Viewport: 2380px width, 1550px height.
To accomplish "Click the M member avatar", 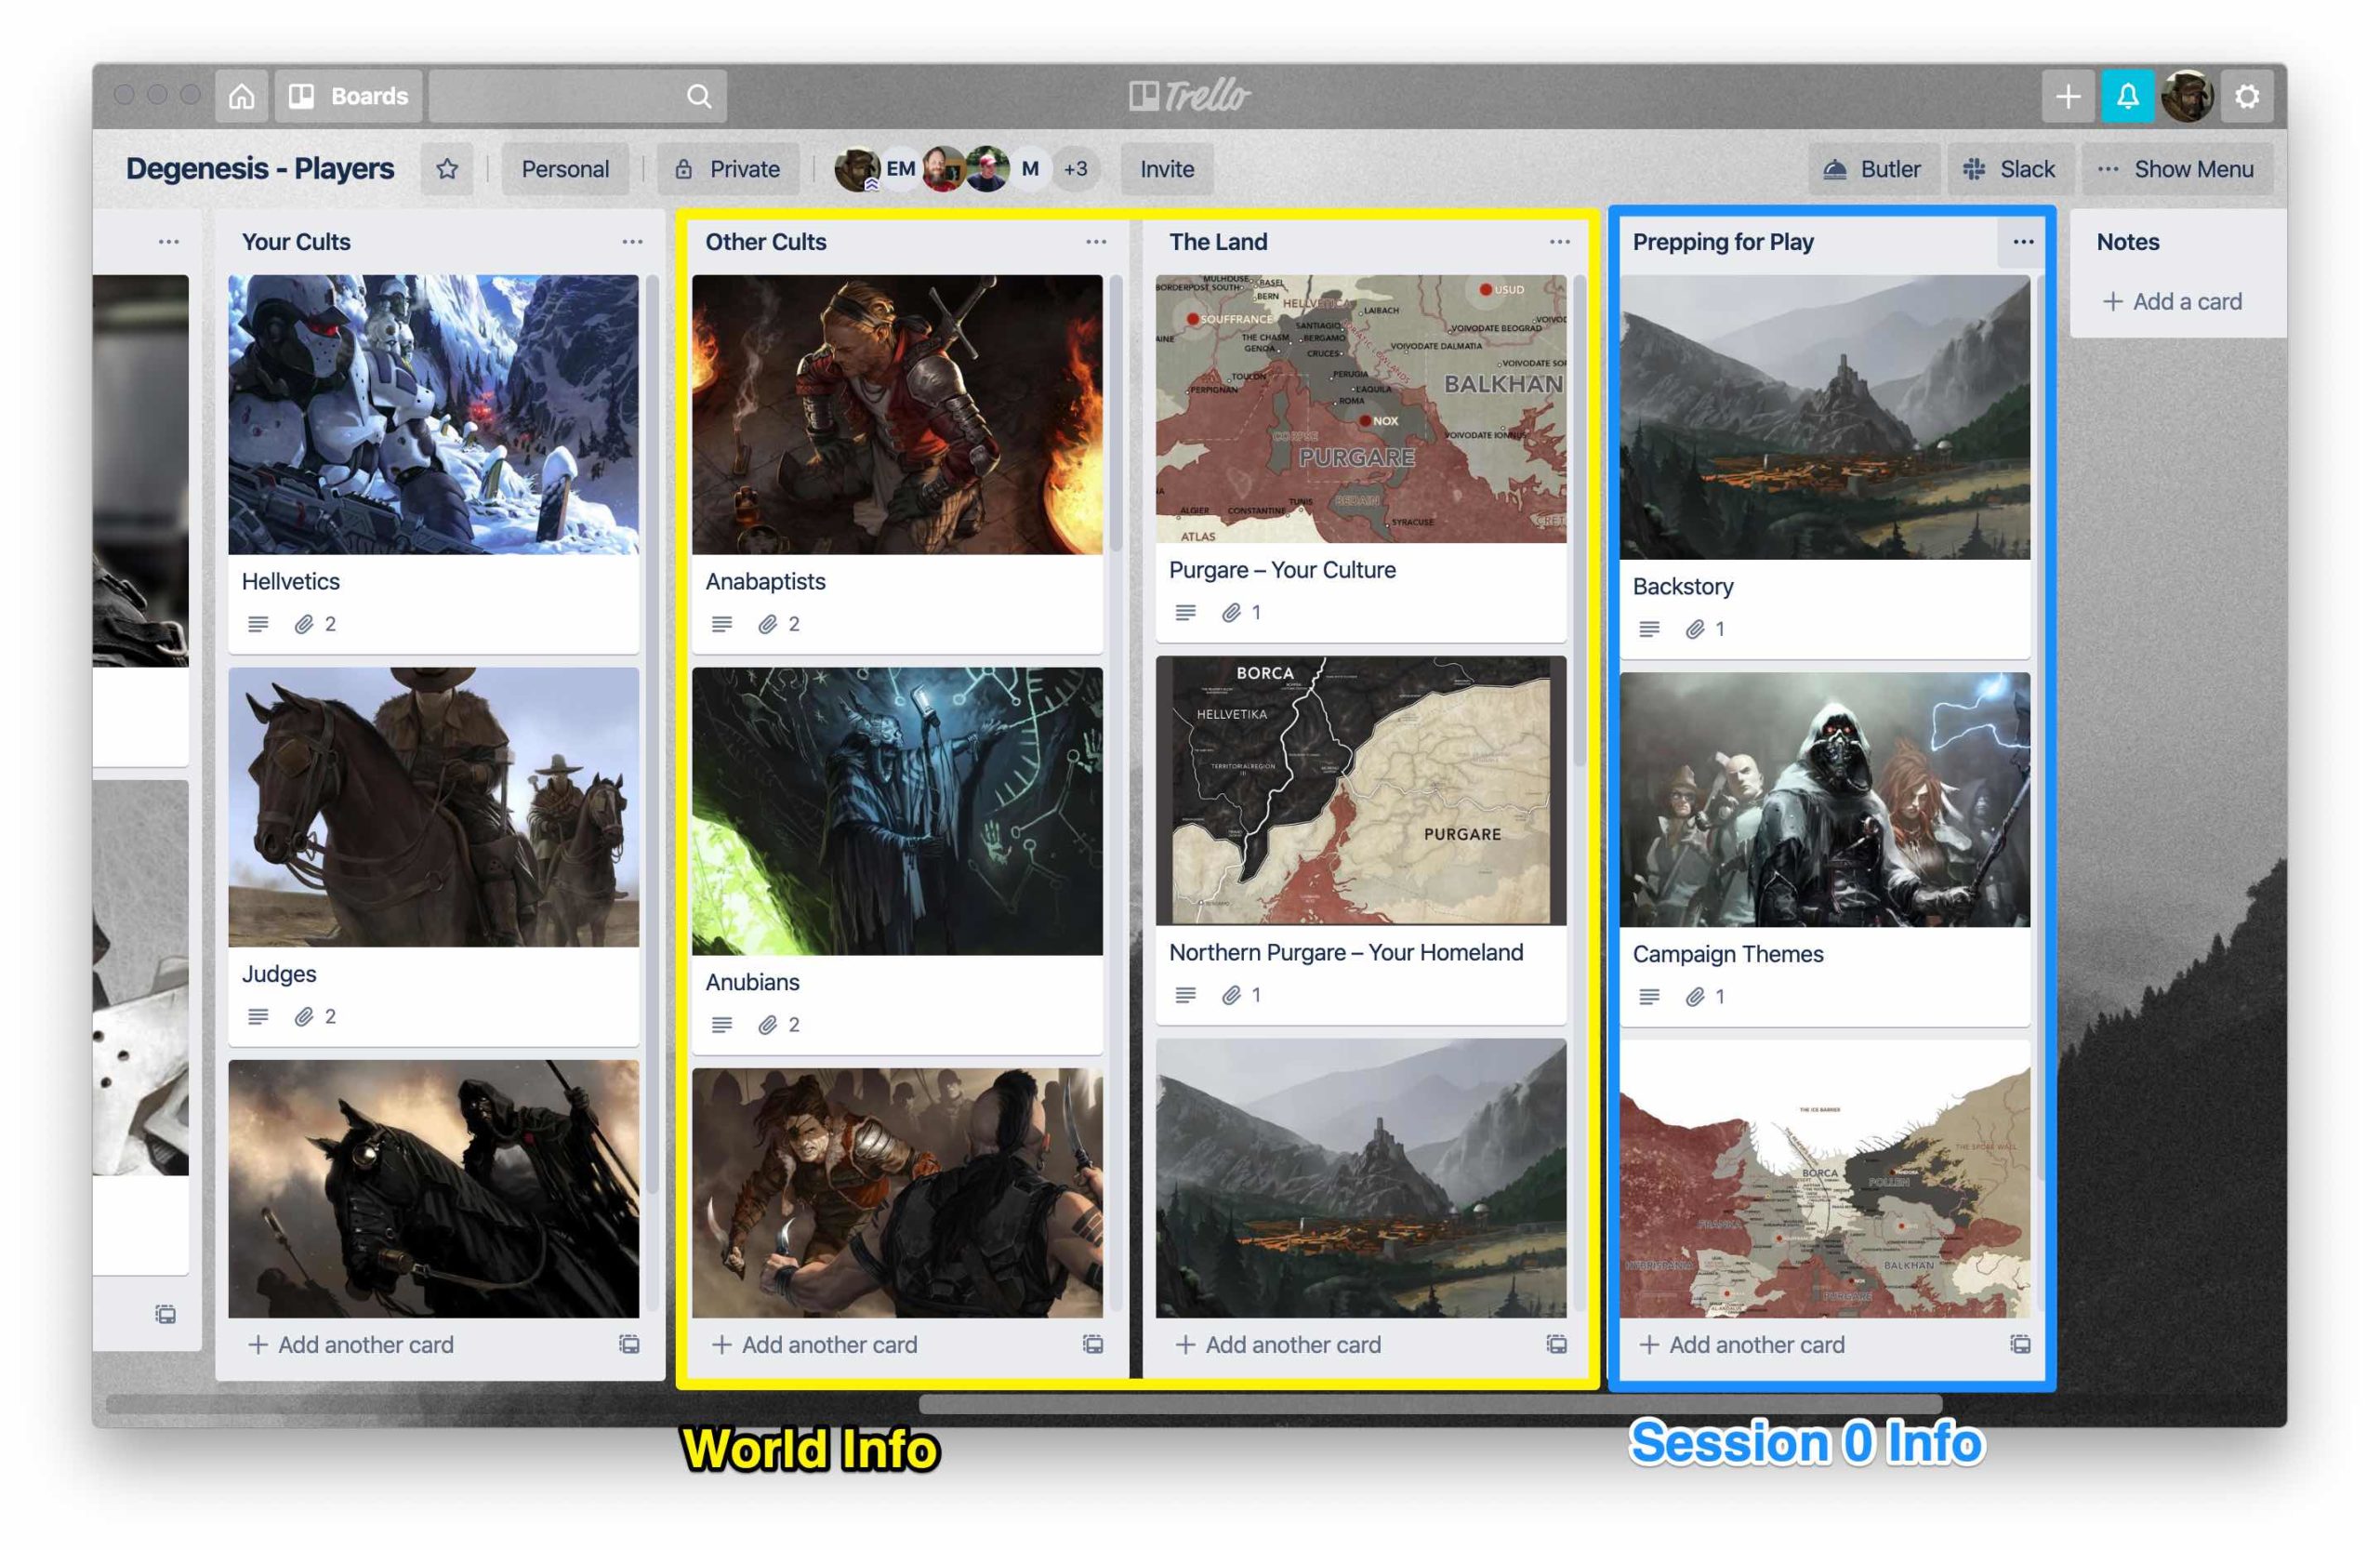I will (1030, 169).
